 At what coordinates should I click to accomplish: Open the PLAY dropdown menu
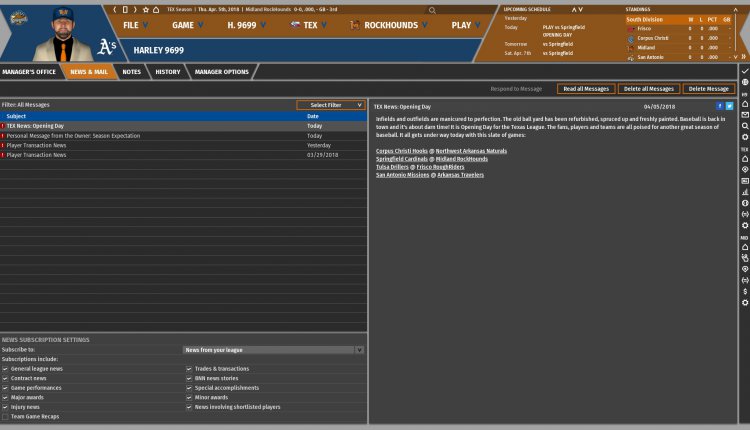coord(466,24)
